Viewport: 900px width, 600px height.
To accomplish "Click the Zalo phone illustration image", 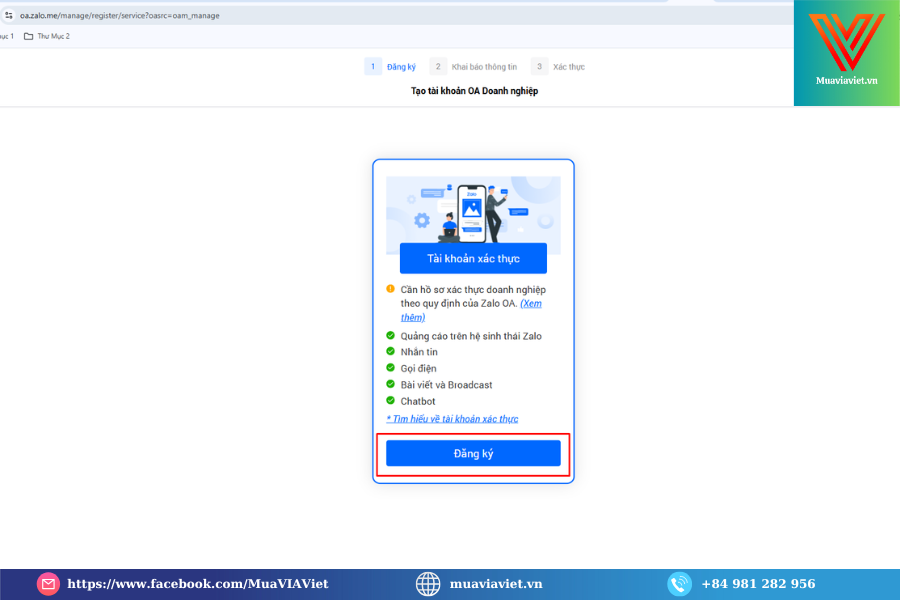I will 473,214.
